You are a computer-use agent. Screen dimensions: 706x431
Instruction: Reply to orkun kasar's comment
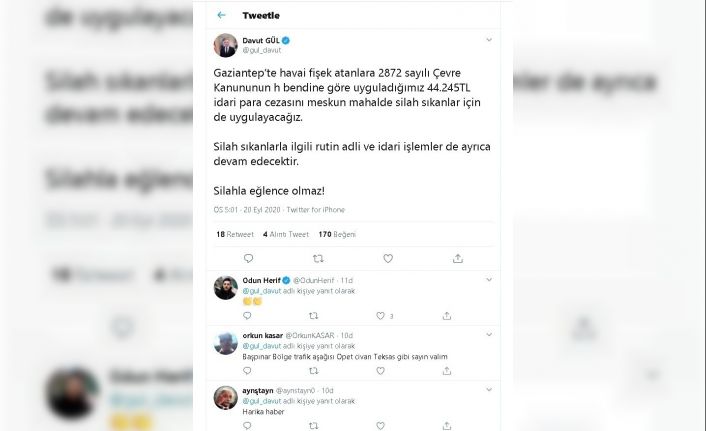(247, 371)
